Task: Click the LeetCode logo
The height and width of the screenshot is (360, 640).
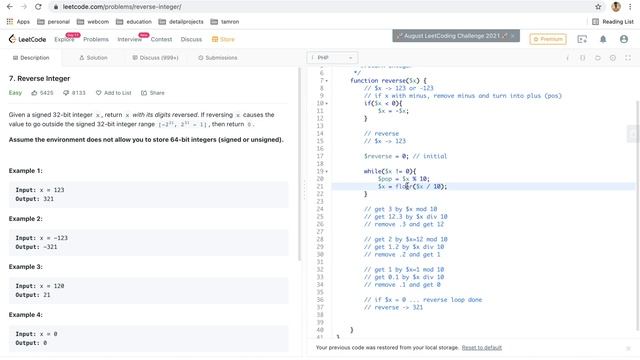Action: point(27,39)
